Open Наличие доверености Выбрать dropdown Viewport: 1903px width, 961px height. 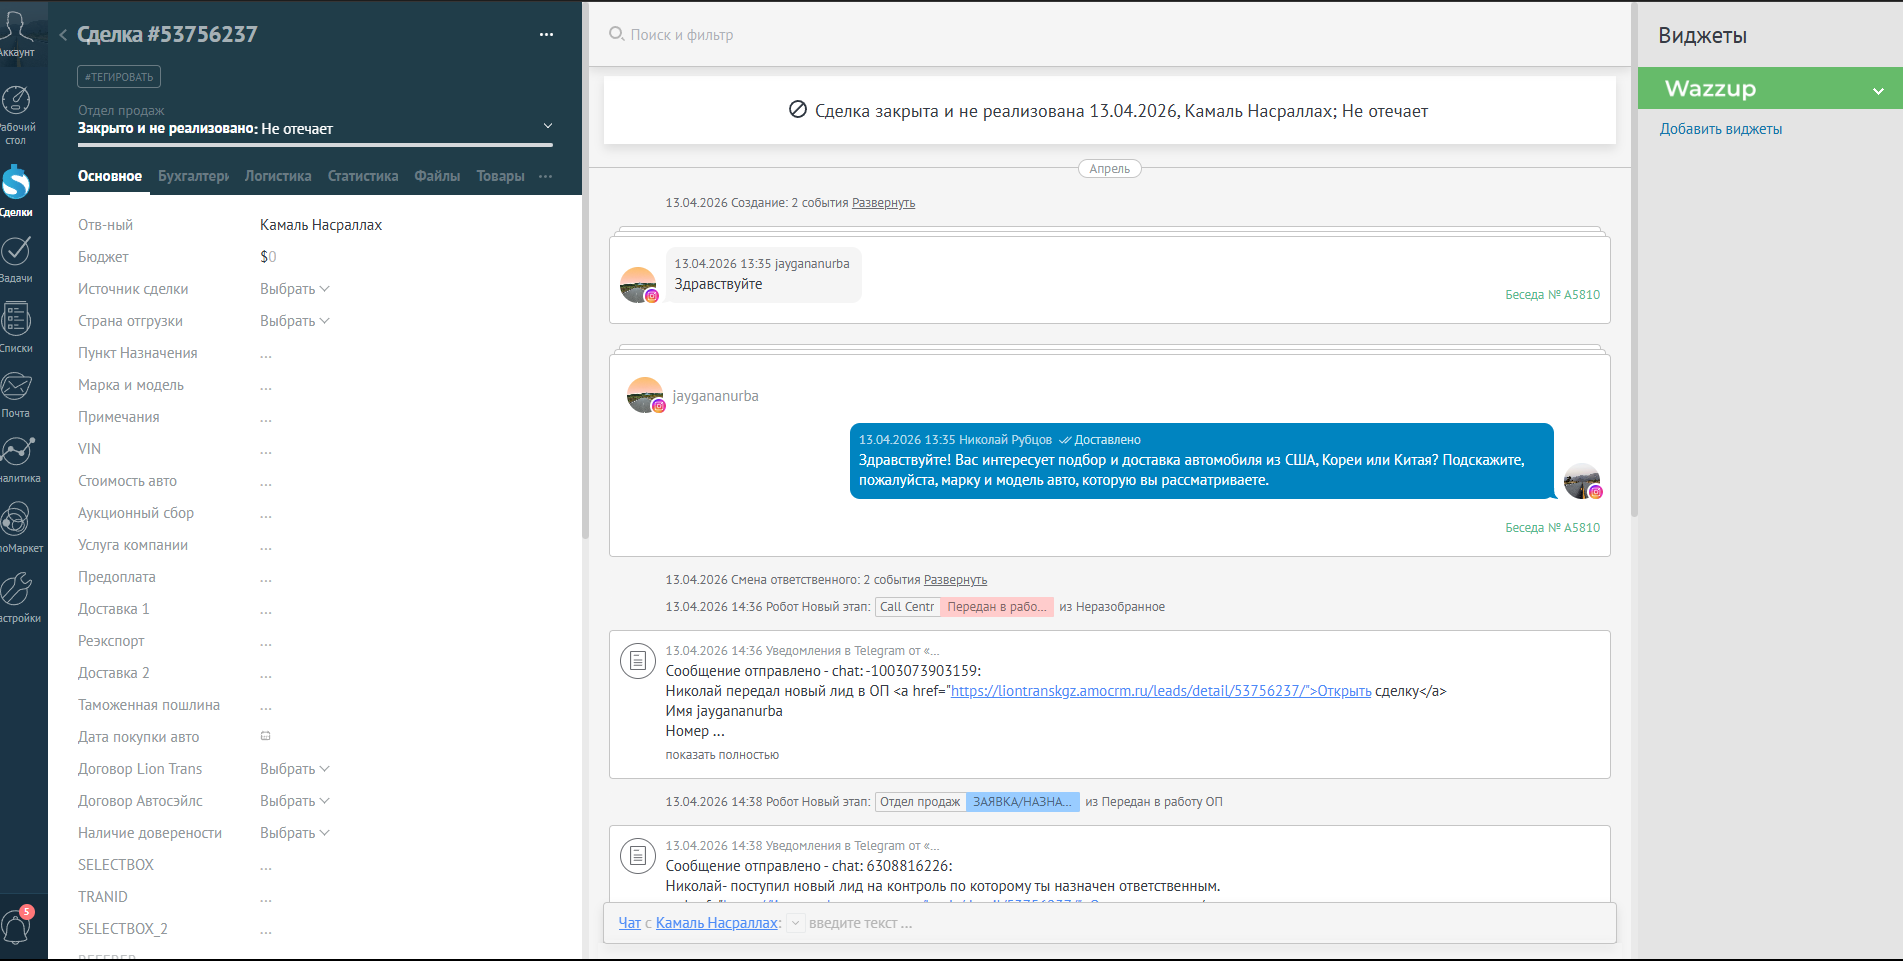[295, 833]
